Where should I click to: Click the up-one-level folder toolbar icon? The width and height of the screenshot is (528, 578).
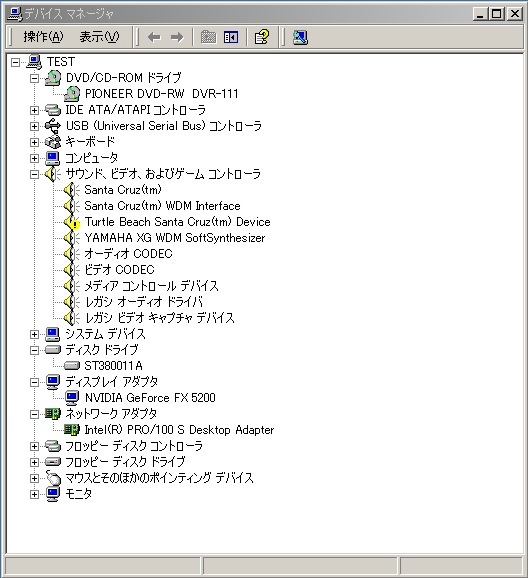point(208,37)
